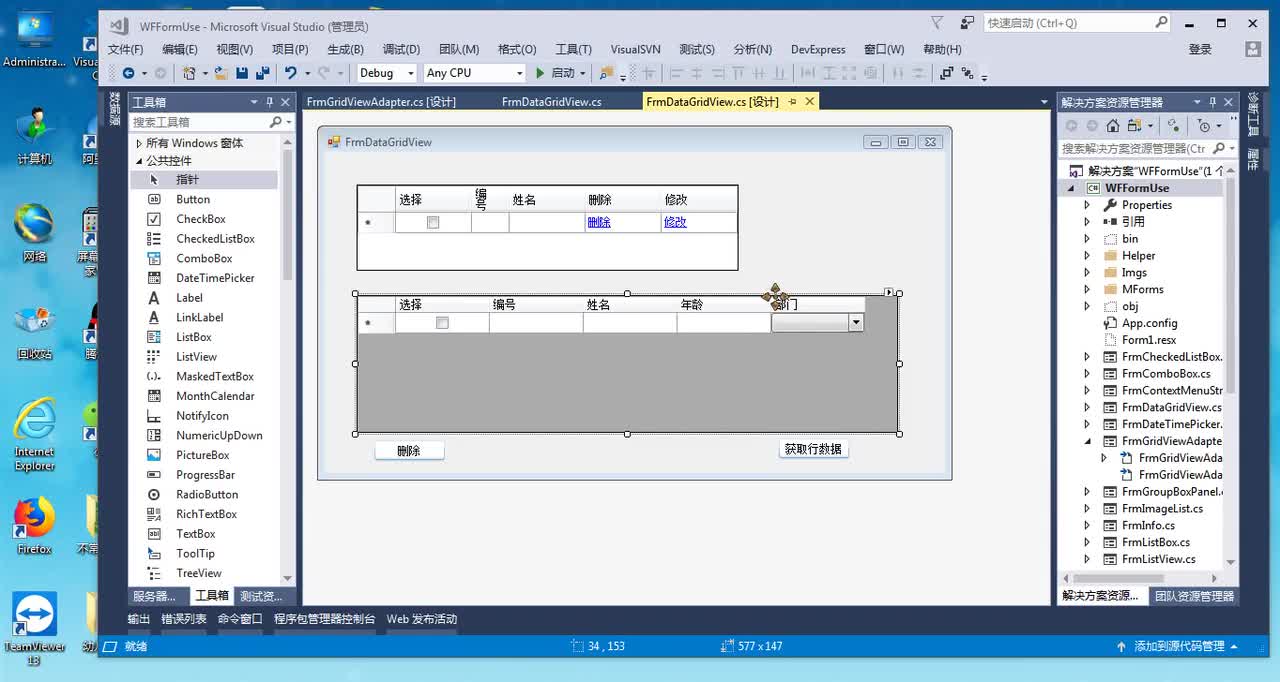Expand the MForms folder node

pos(1088,290)
